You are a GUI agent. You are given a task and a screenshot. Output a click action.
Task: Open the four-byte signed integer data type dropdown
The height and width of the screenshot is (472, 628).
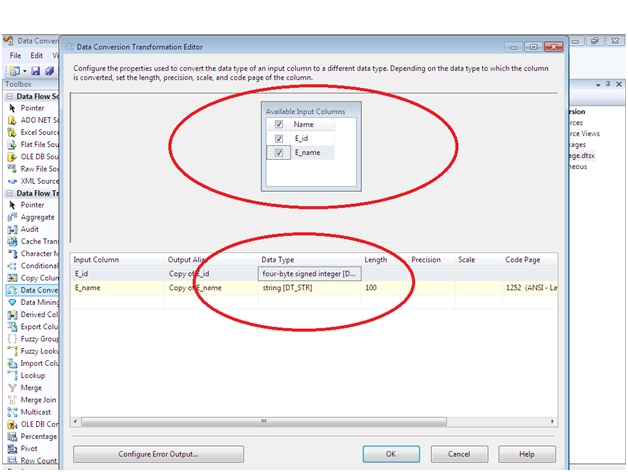309,273
